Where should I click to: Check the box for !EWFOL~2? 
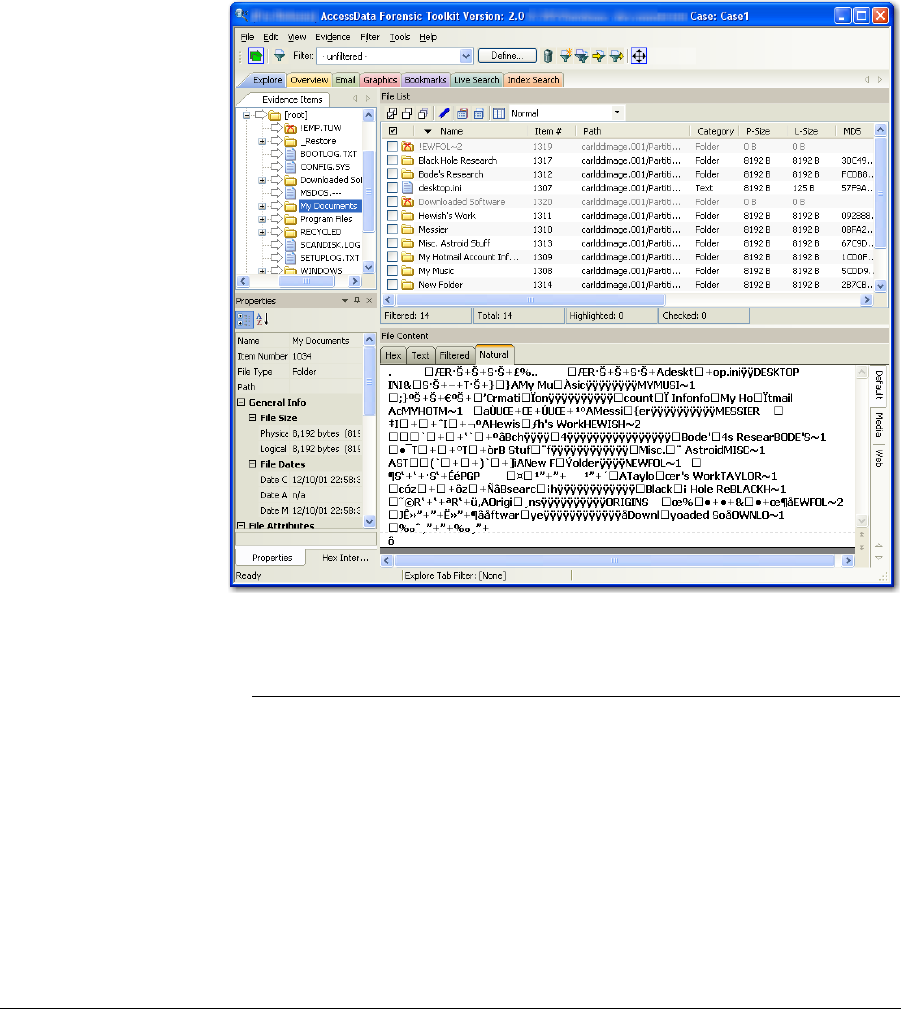click(x=392, y=147)
